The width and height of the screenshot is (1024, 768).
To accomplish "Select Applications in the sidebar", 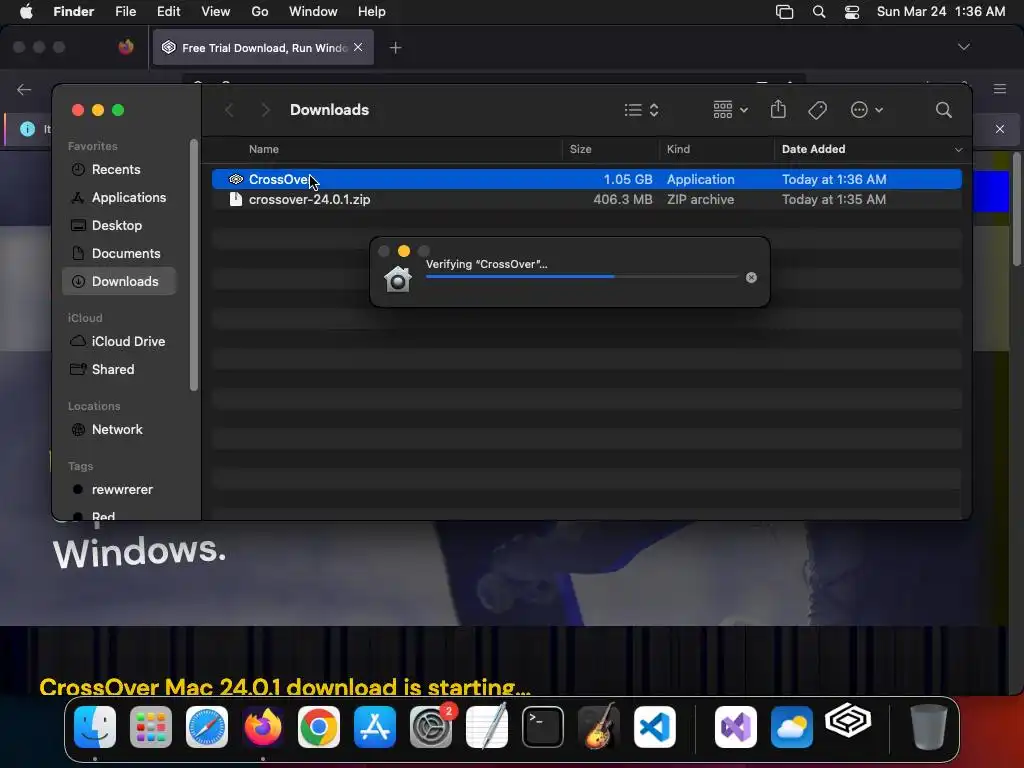I will point(120,197).
